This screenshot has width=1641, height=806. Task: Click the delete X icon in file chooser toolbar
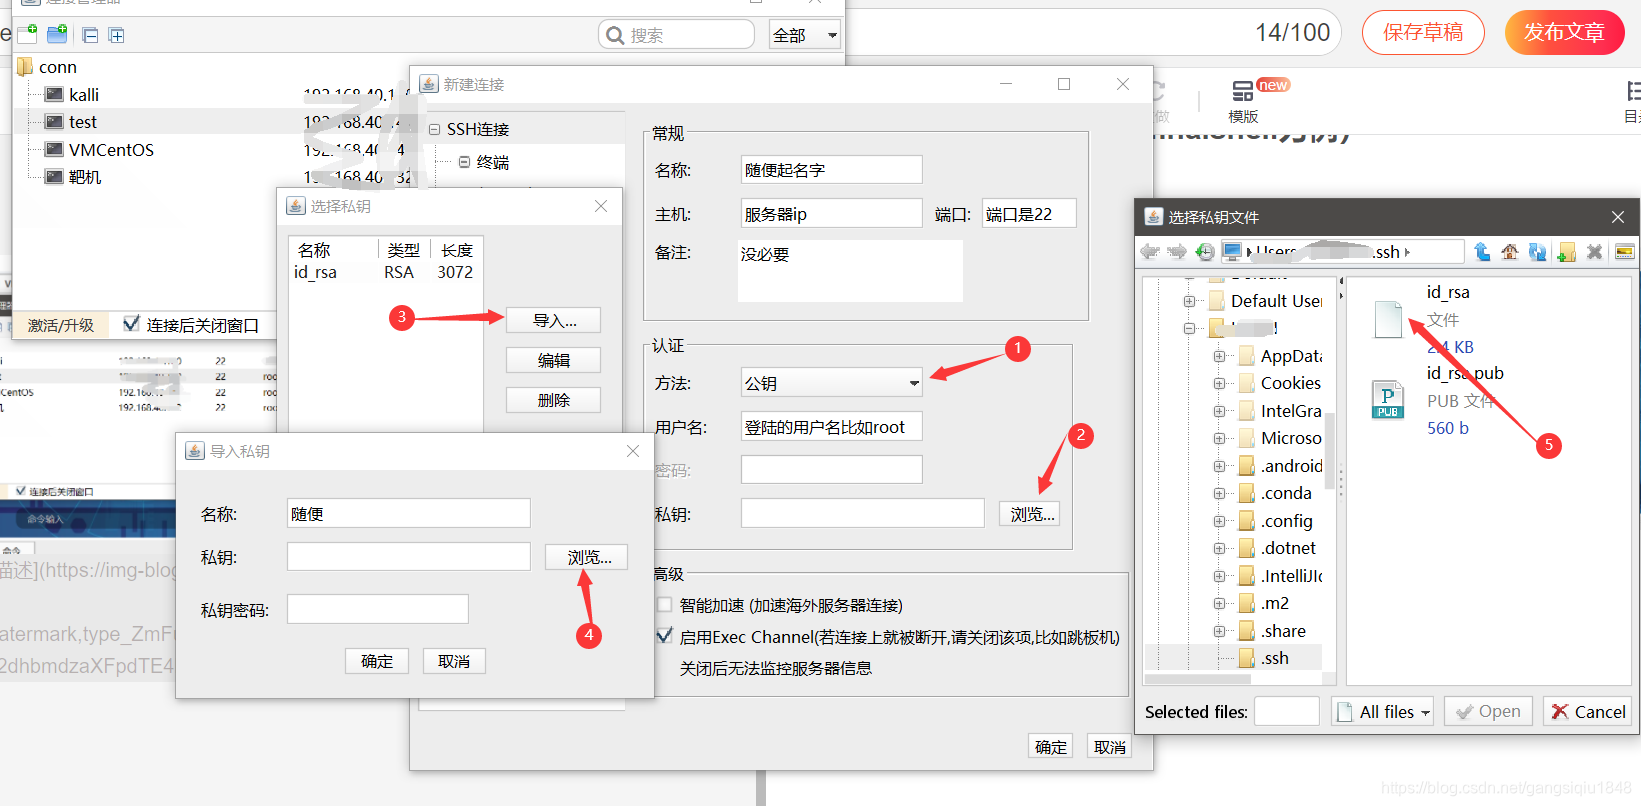(x=1595, y=252)
